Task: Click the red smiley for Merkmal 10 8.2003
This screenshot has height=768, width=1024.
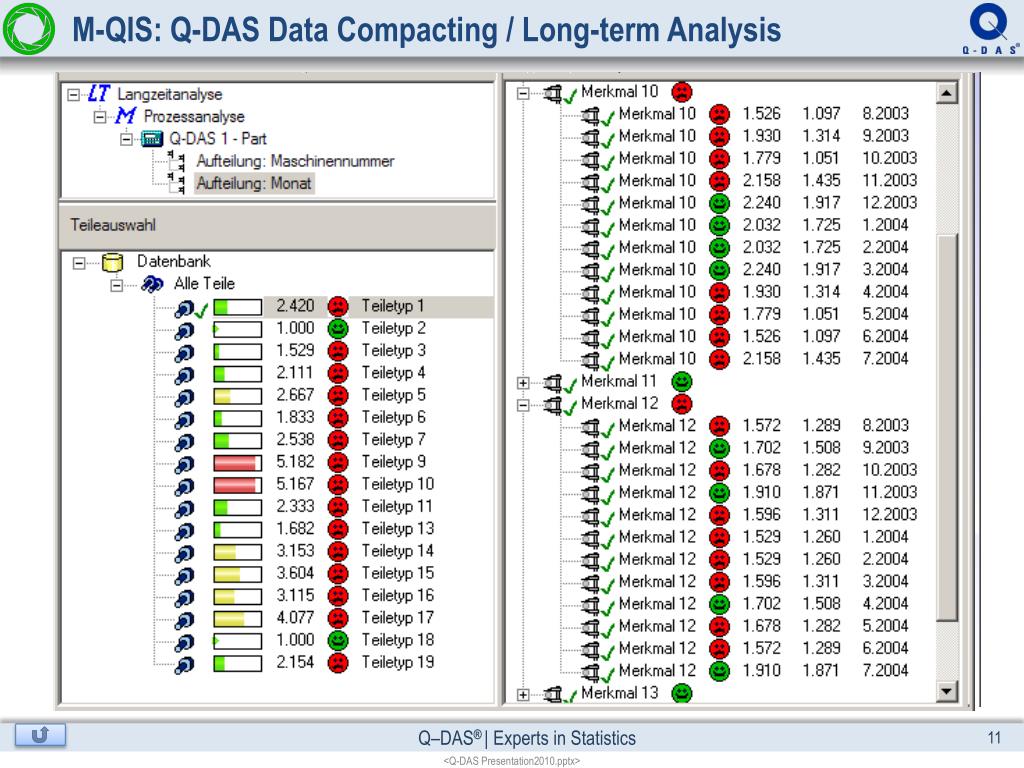Action: coord(719,114)
